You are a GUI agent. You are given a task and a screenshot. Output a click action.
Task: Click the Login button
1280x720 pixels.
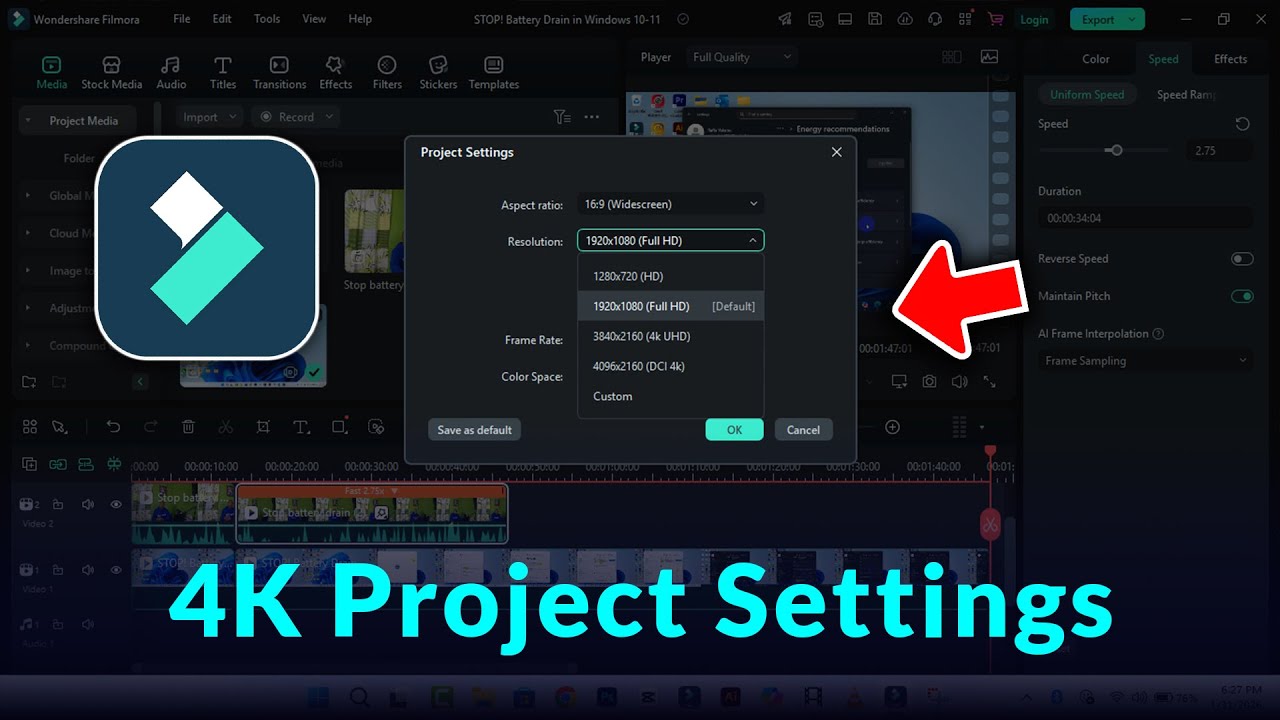pos(1034,19)
